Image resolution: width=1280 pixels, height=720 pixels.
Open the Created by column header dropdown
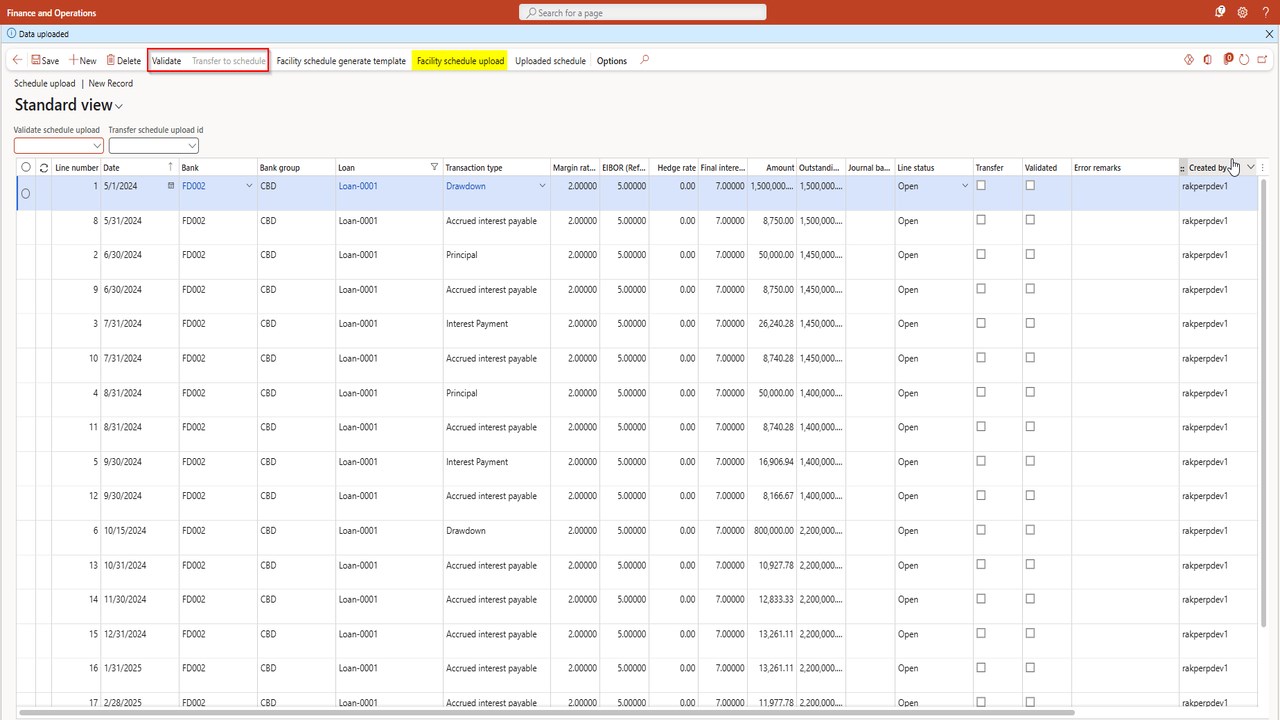coord(1250,167)
